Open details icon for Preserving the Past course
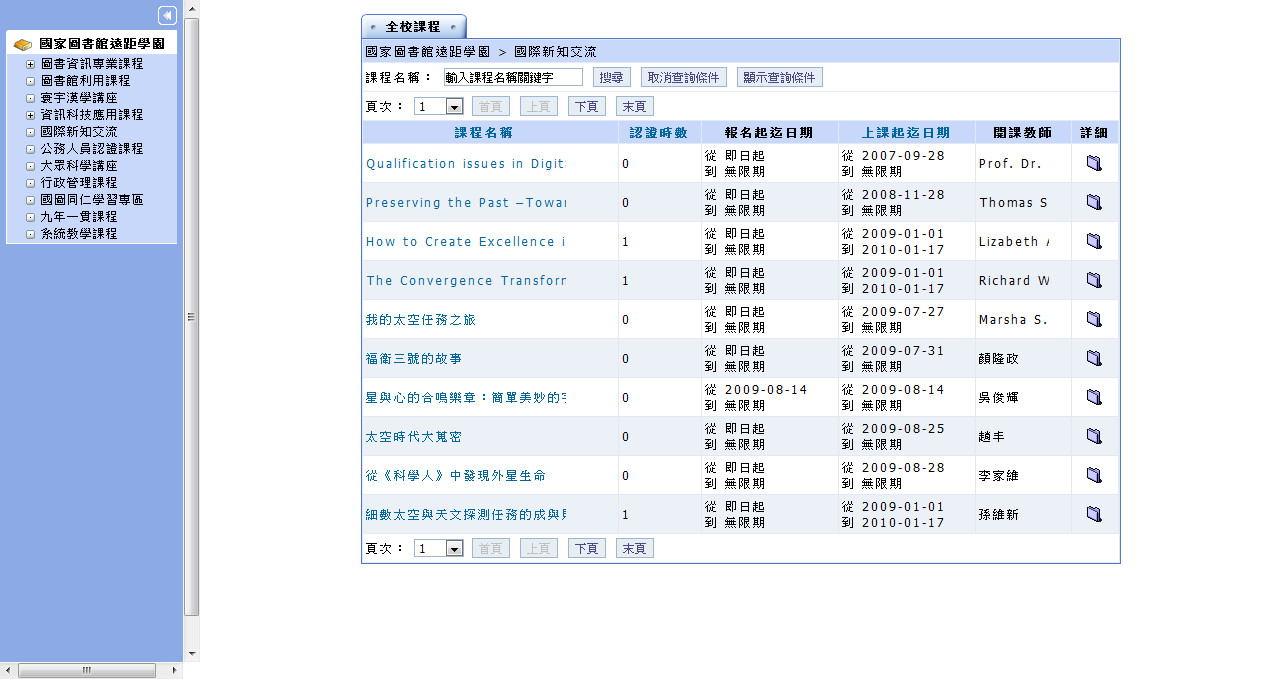The width and height of the screenshot is (1280, 679). click(1094, 203)
